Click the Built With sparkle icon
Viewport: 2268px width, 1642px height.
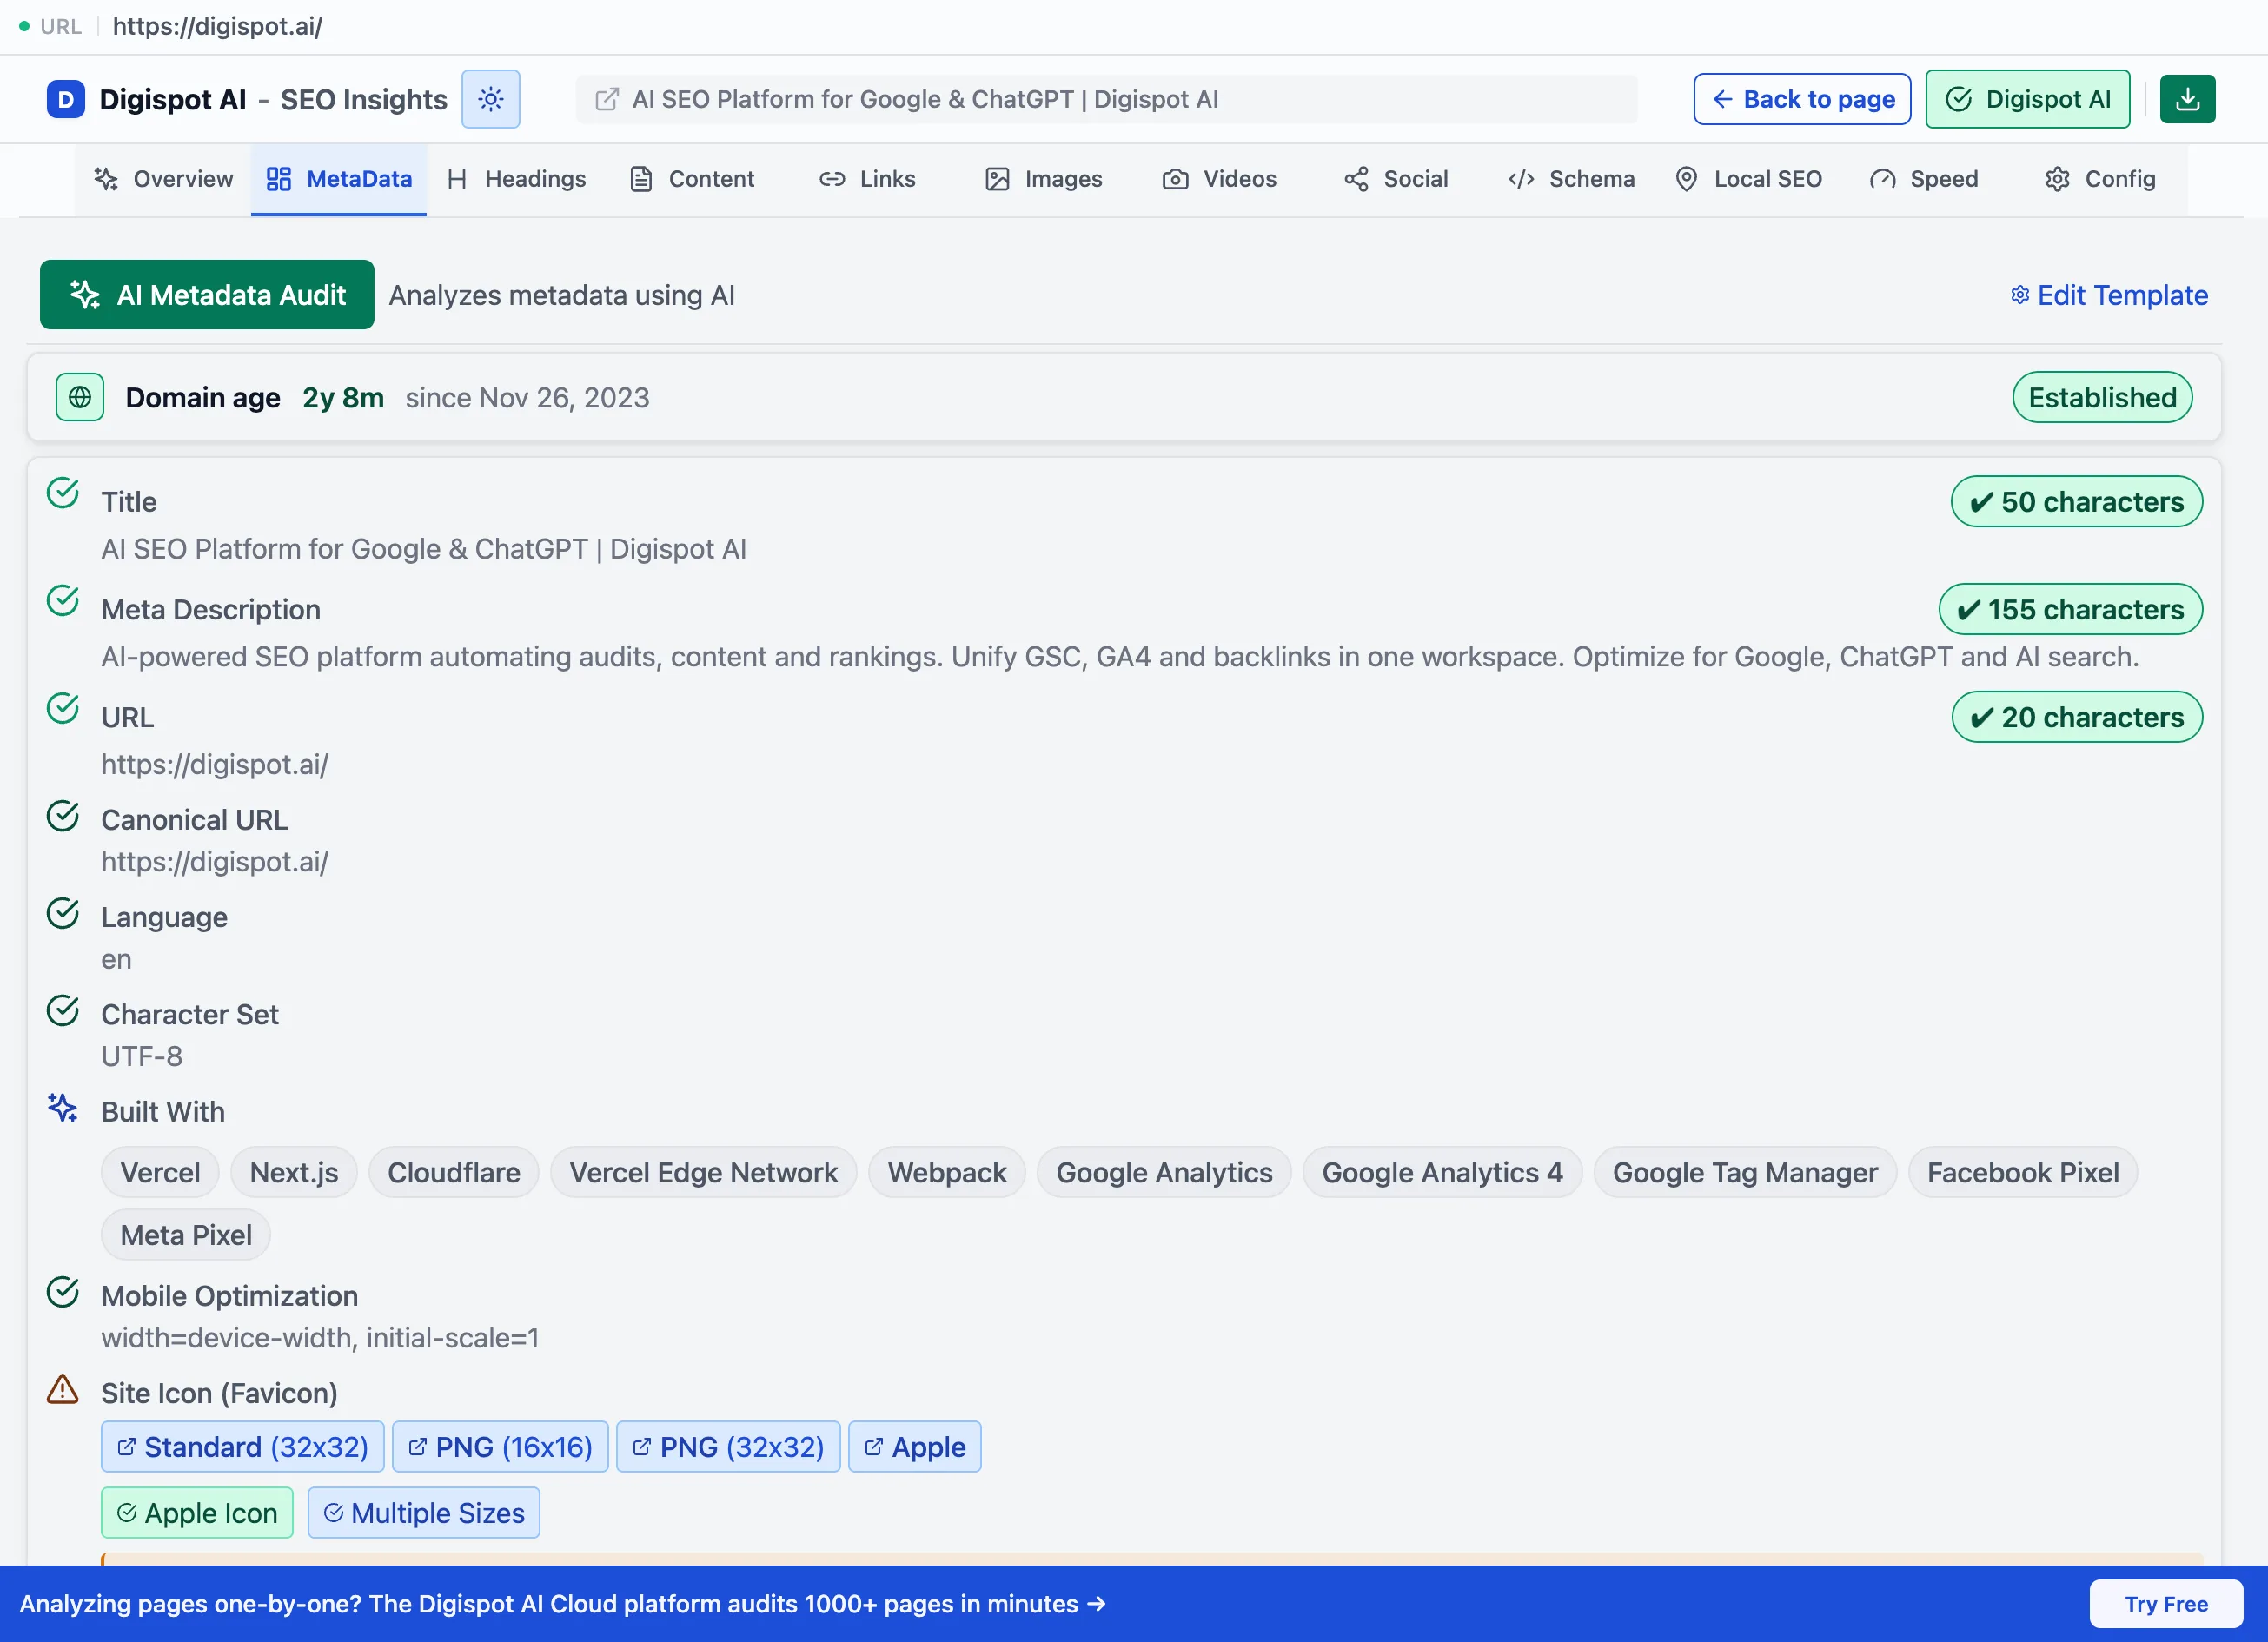pos(63,1108)
